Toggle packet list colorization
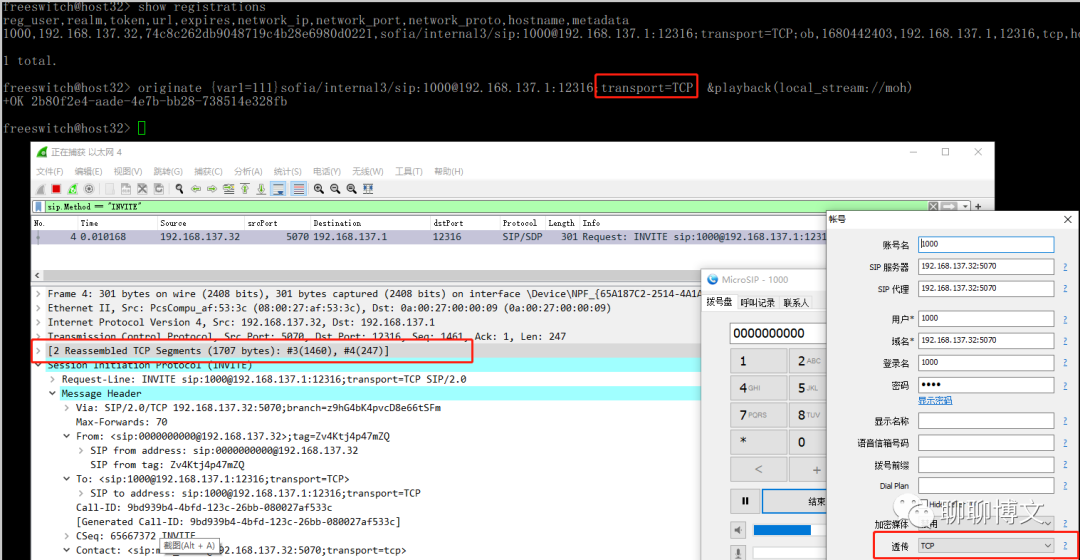This screenshot has width=1080, height=560. point(298,189)
